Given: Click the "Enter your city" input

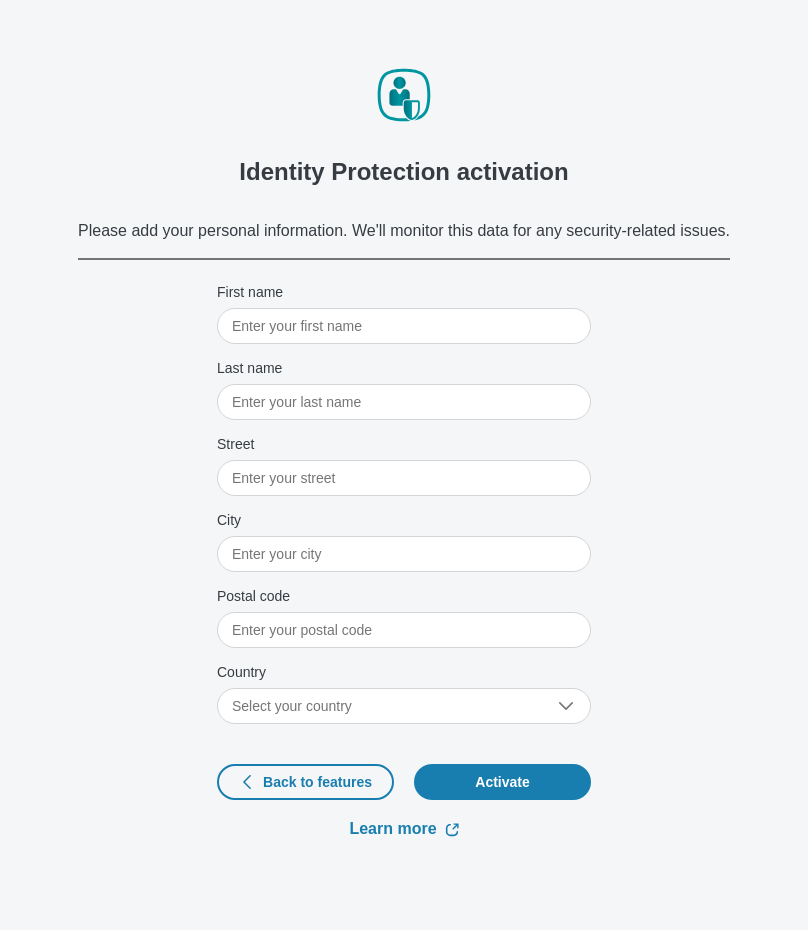Looking at the screenshot, I should (x=403, y=554).
